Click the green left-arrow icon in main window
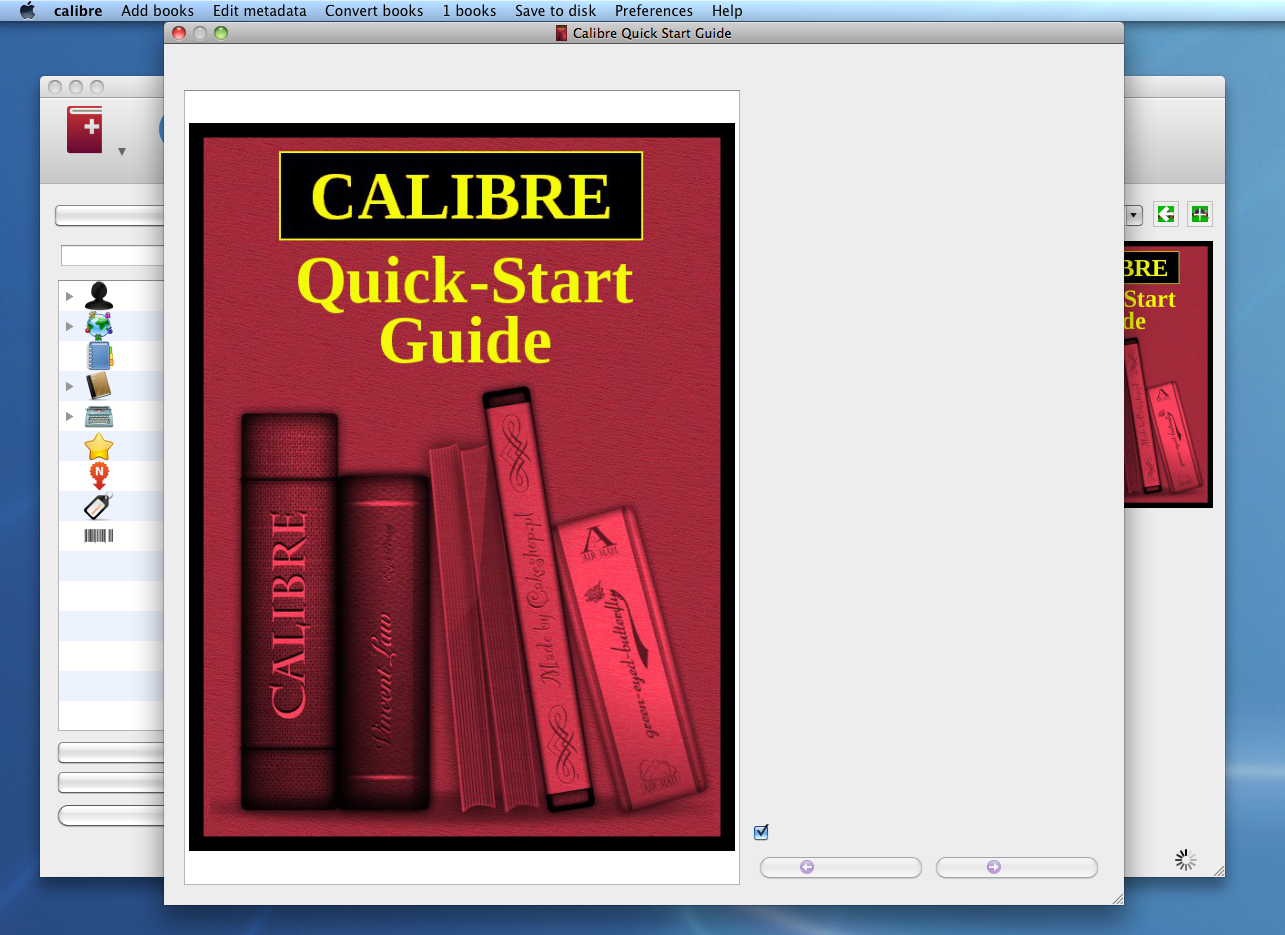The height and width of the screenshot is (935, 1285). 1165,214
